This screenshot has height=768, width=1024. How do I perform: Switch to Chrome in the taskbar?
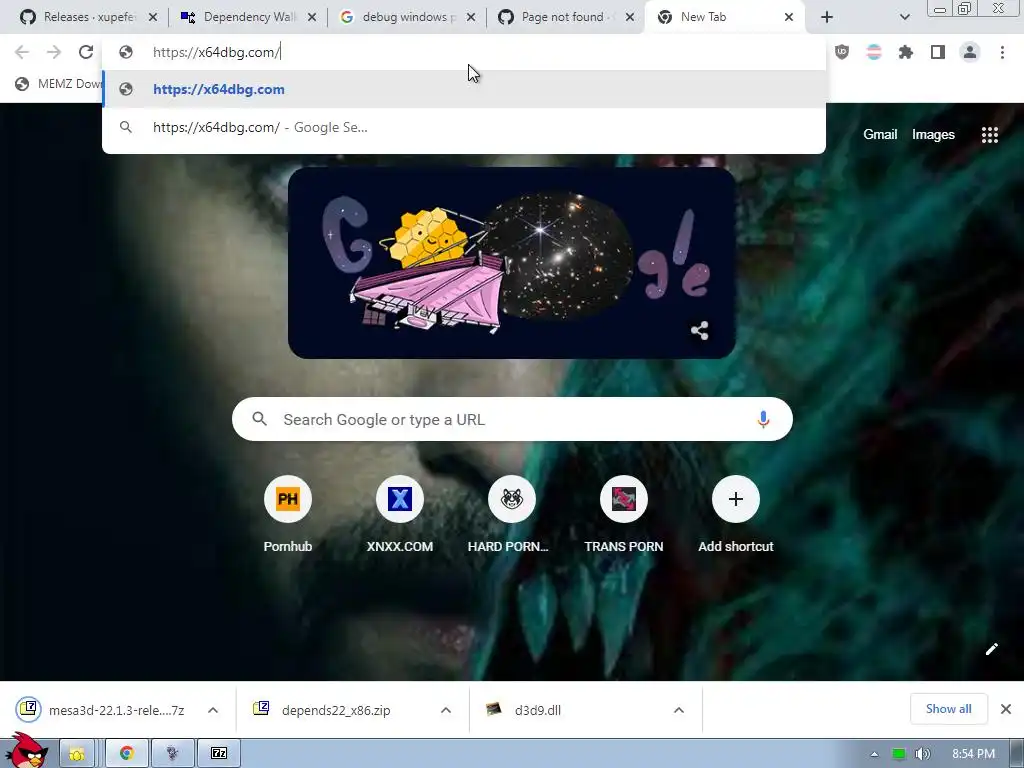click(x=127, y=754)
